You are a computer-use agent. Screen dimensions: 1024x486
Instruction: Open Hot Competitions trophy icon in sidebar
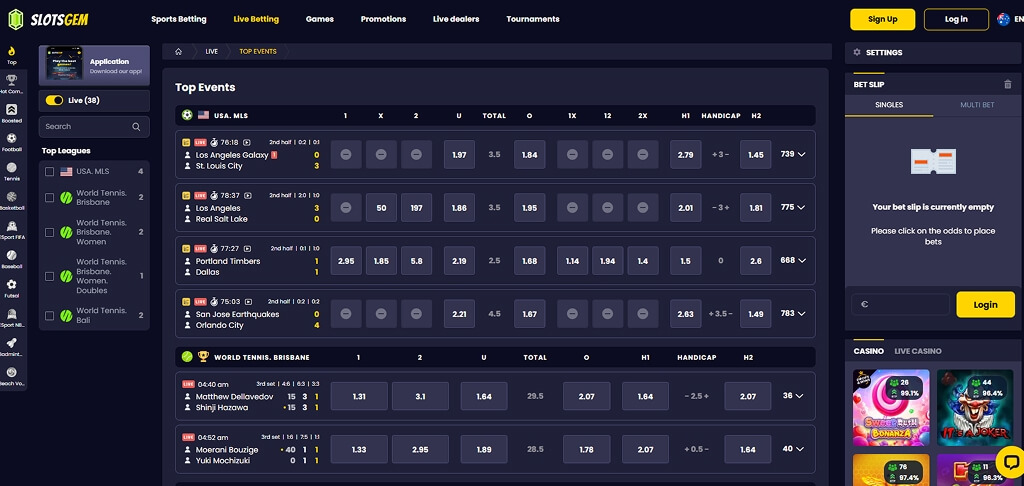click(x=12, y=80)
